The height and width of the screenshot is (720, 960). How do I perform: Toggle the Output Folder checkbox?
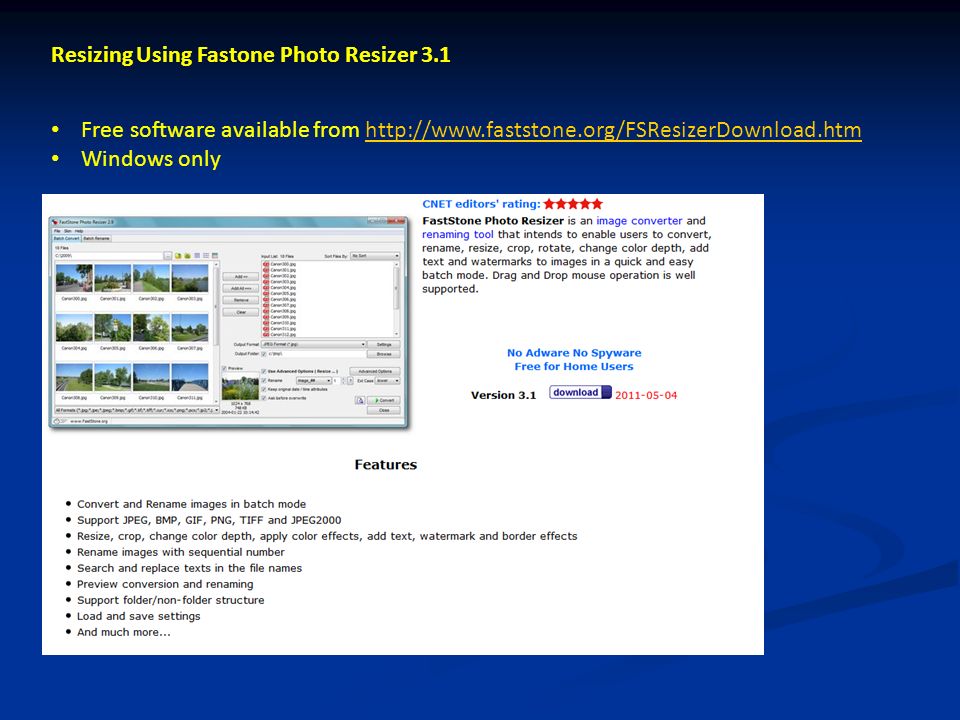click(x=263, y=354)
